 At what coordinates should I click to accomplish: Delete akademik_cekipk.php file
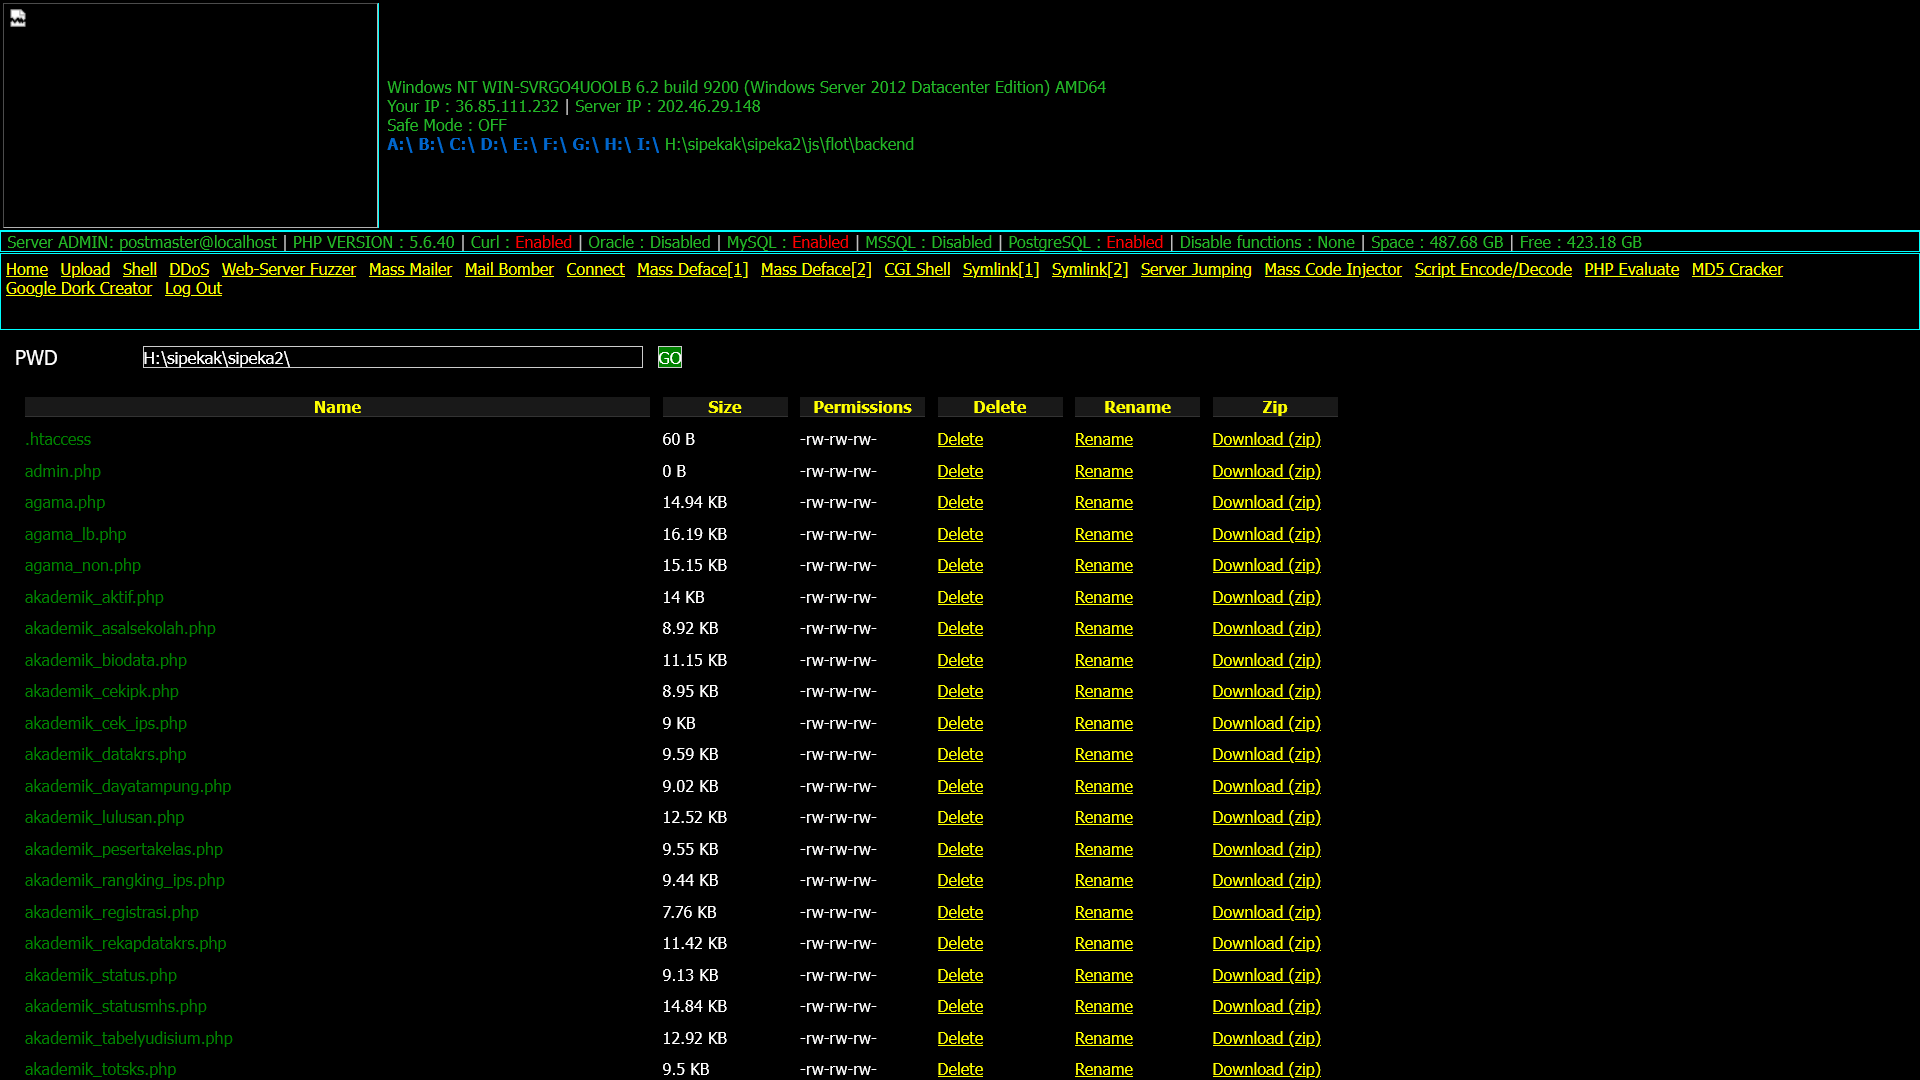pos(960,691)
